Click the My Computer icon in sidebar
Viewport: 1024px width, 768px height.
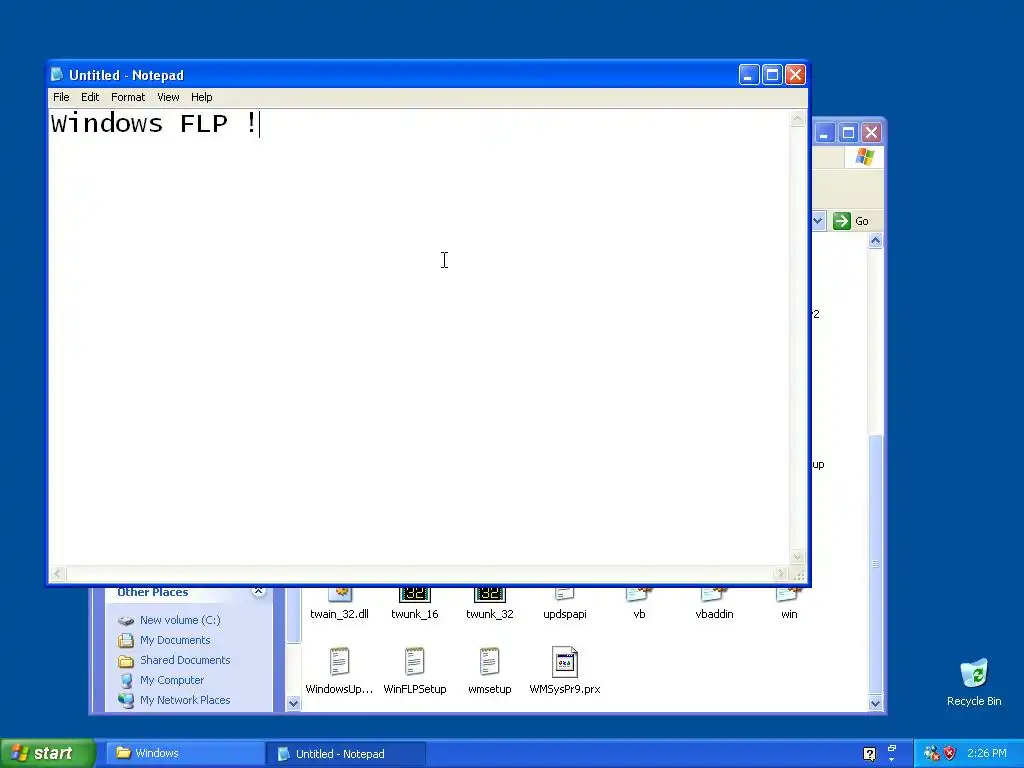point(126,680)
